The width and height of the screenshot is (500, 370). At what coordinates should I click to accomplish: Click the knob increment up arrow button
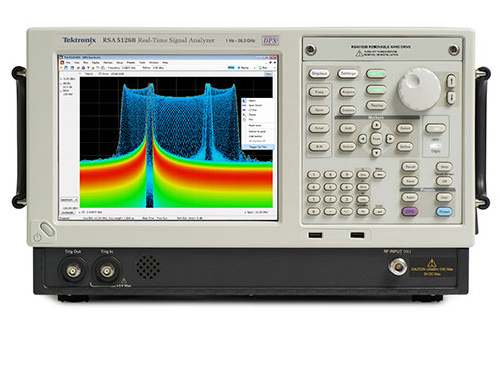click(x=451, y=81)
